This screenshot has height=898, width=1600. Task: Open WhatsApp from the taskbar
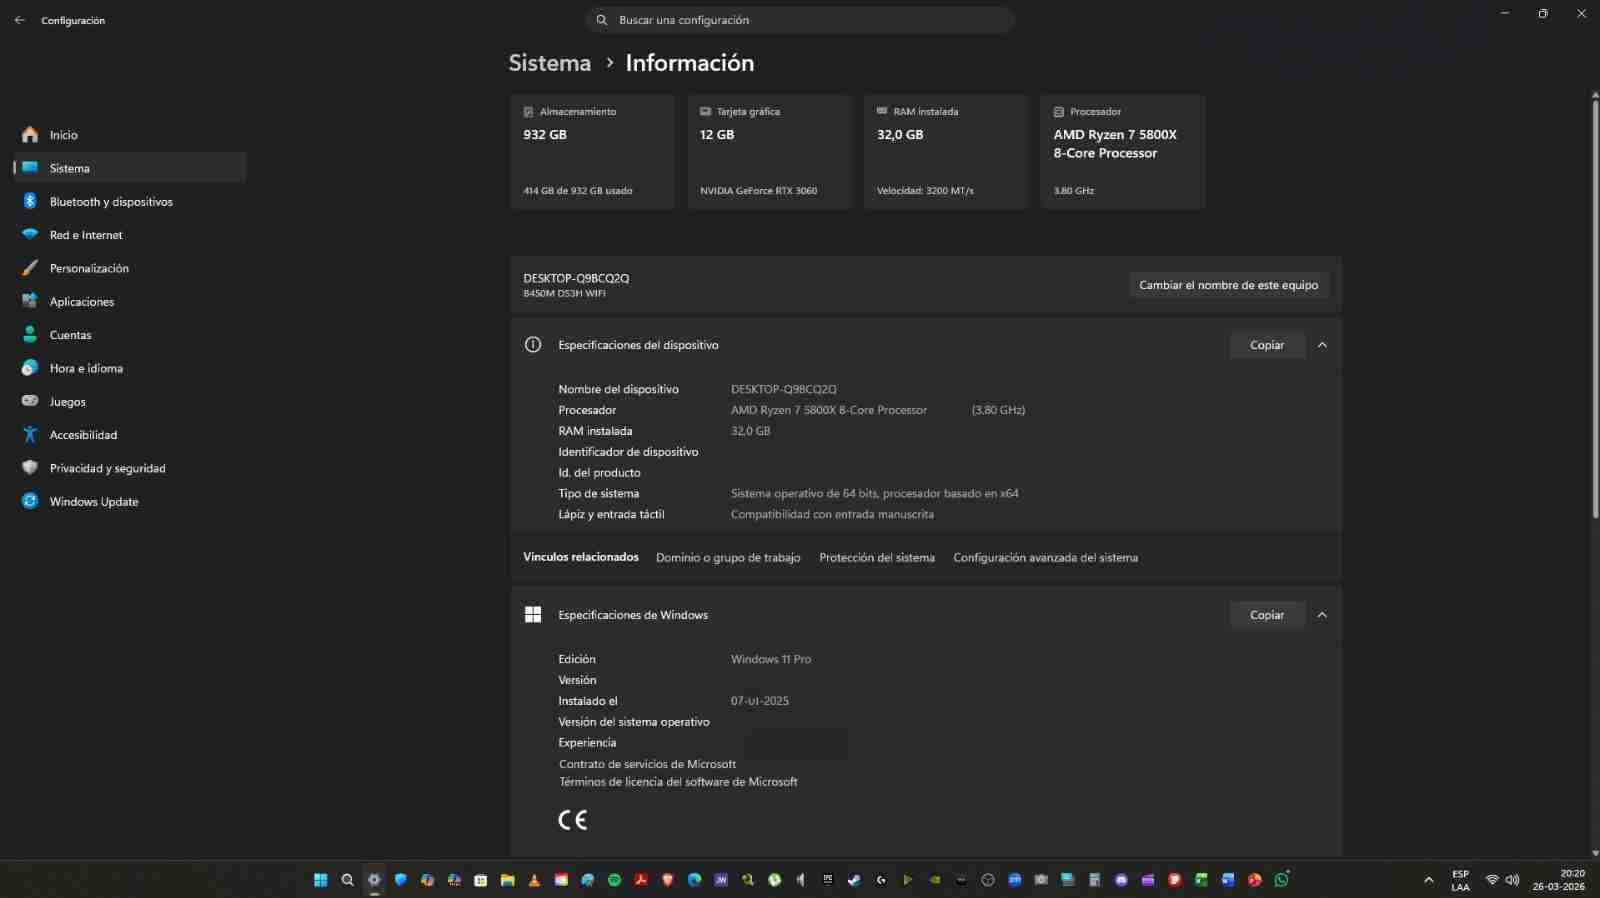[x=1281, y=880]
